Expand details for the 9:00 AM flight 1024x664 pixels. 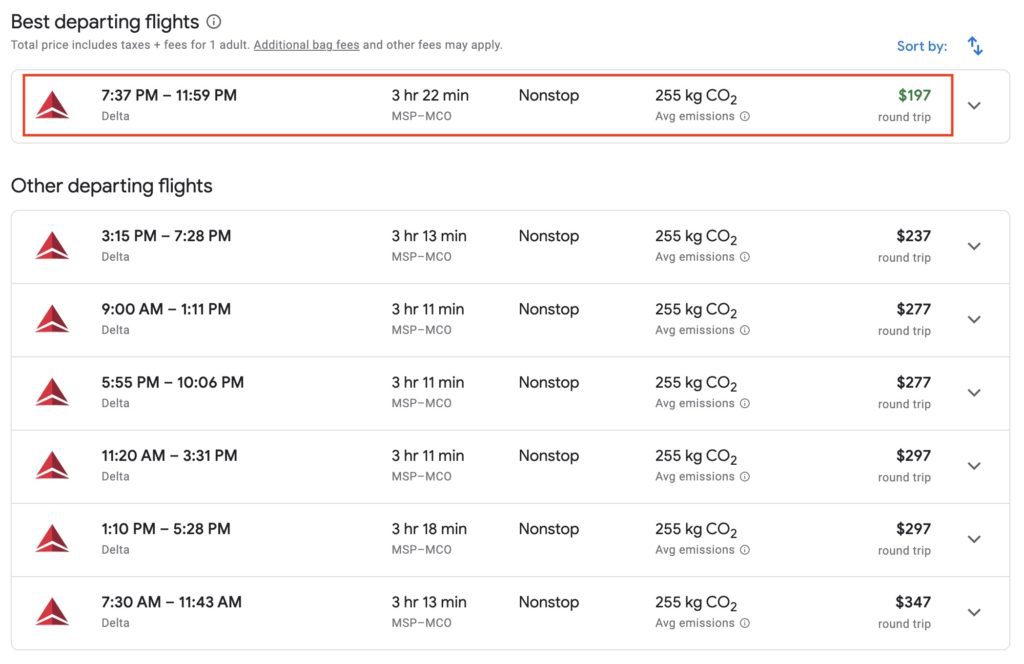coord(973,319)
